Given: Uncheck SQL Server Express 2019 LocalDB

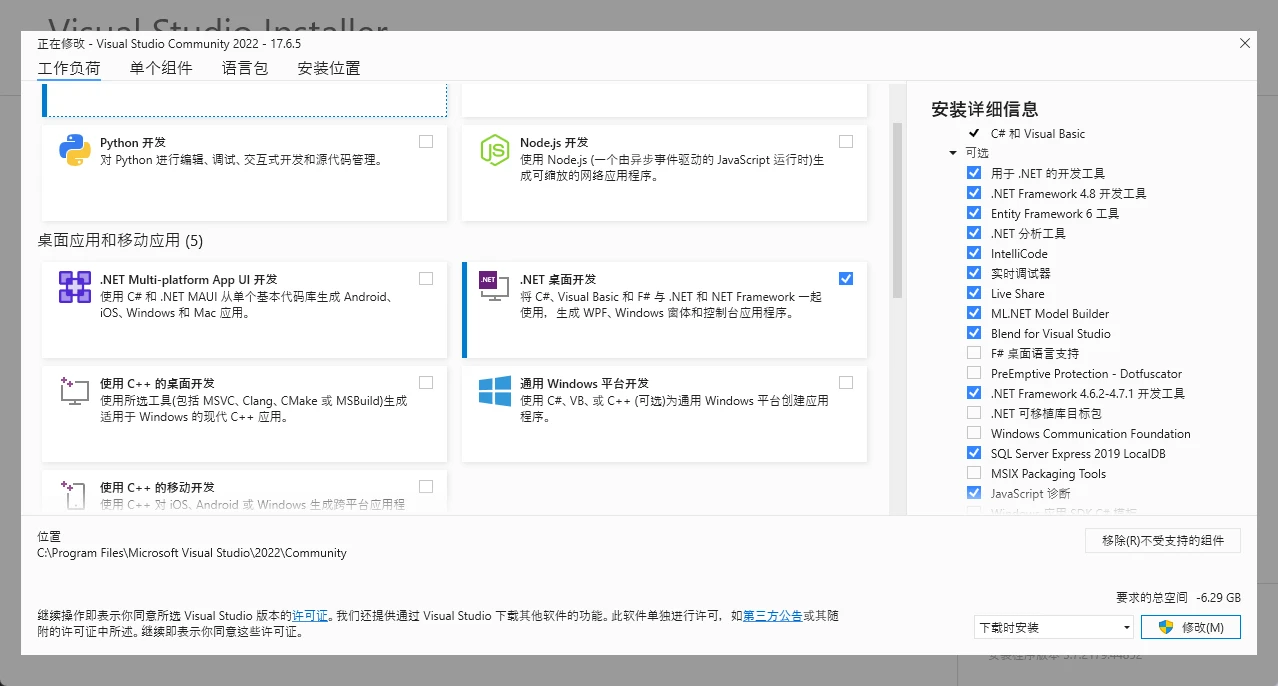Looking at the screenshot, I should [974, 453].
